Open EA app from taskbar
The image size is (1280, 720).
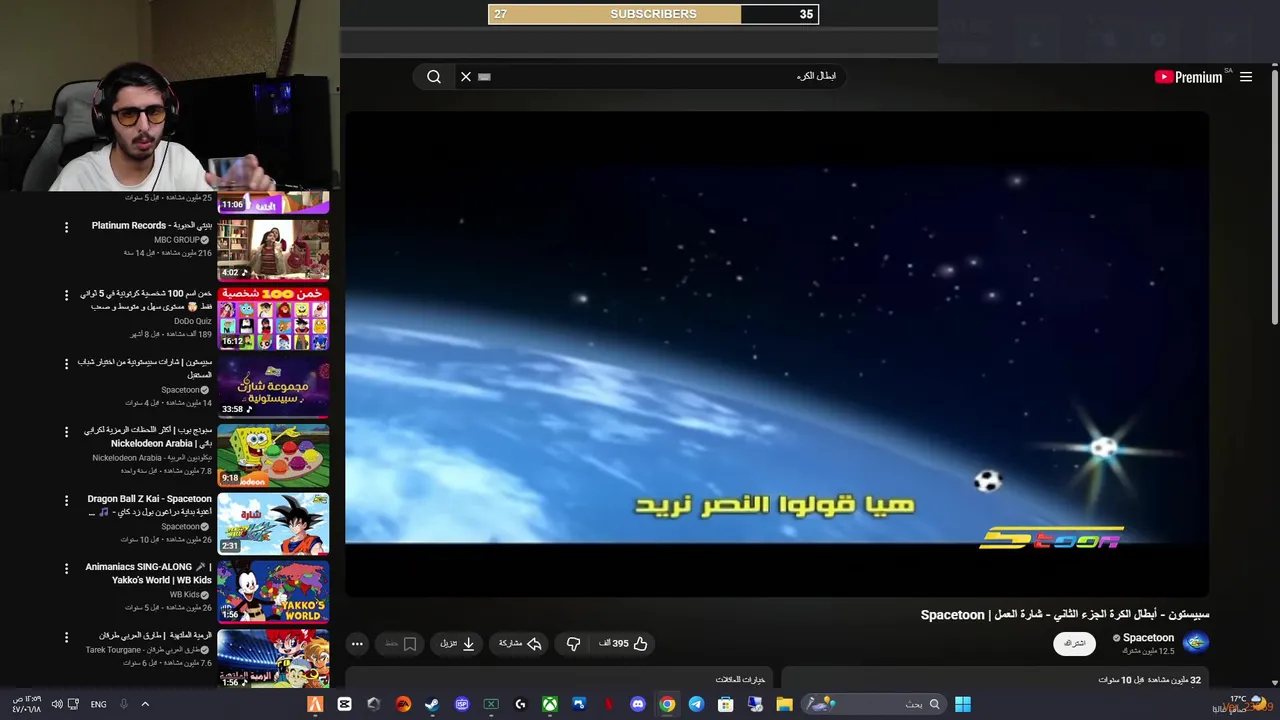pyautogui.click(x=403, y=704)
